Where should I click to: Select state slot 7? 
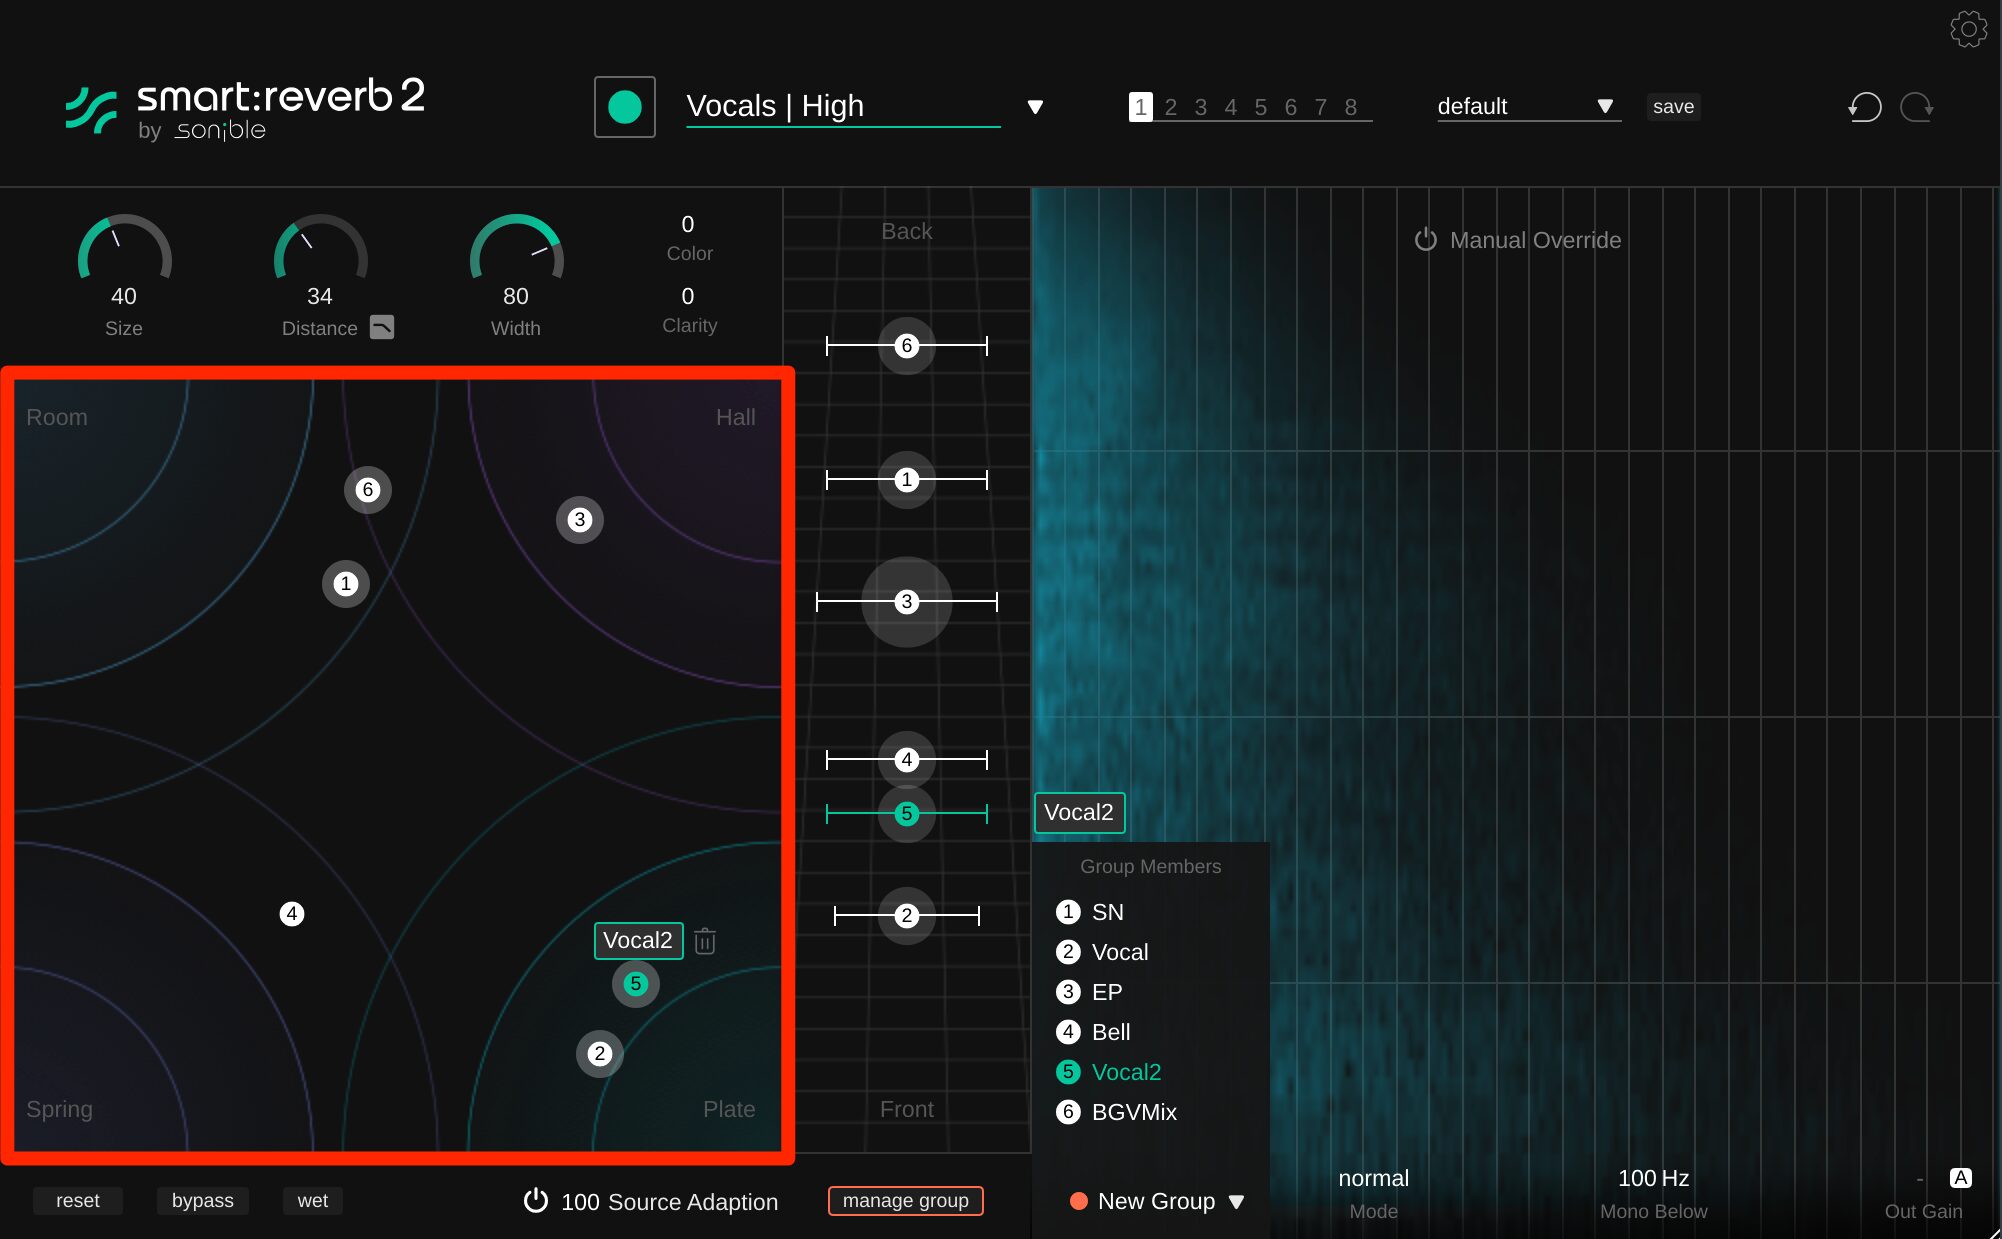[1321, 107]
